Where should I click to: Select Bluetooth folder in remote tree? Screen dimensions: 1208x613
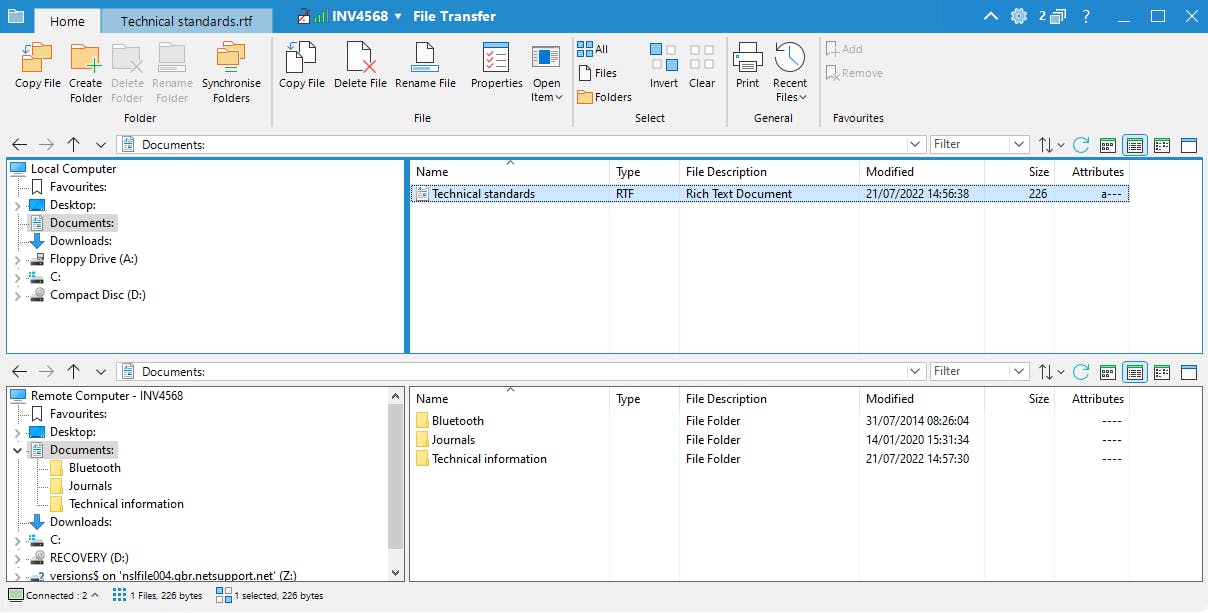(x=95, y=468)
